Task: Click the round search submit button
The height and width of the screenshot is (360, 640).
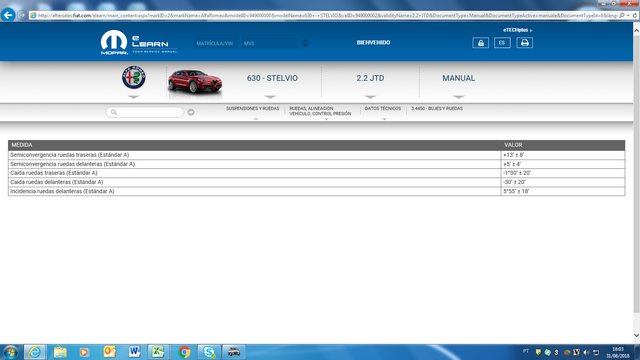Action: (191, 112)
